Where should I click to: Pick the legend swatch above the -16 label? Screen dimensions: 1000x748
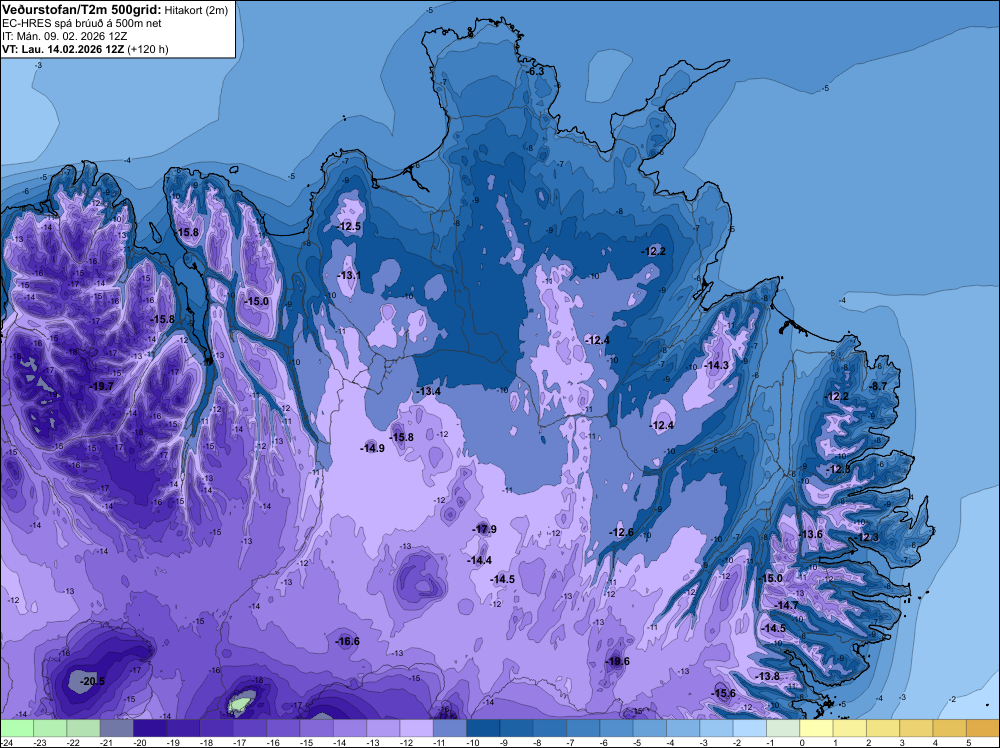[x=283, y=728]
